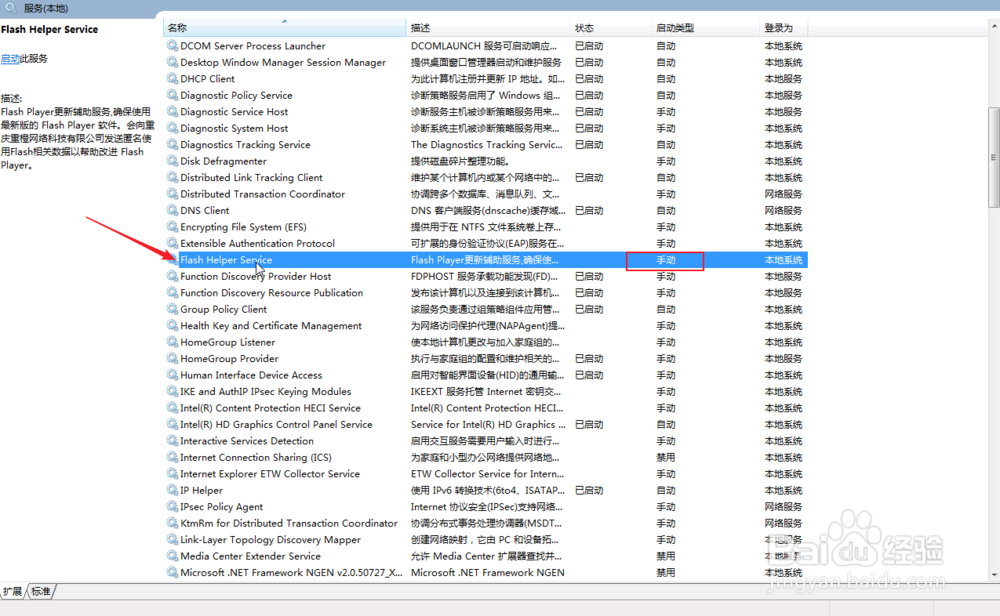
Task: Click the scrollbar up arrow
Action: coord(994,26)
